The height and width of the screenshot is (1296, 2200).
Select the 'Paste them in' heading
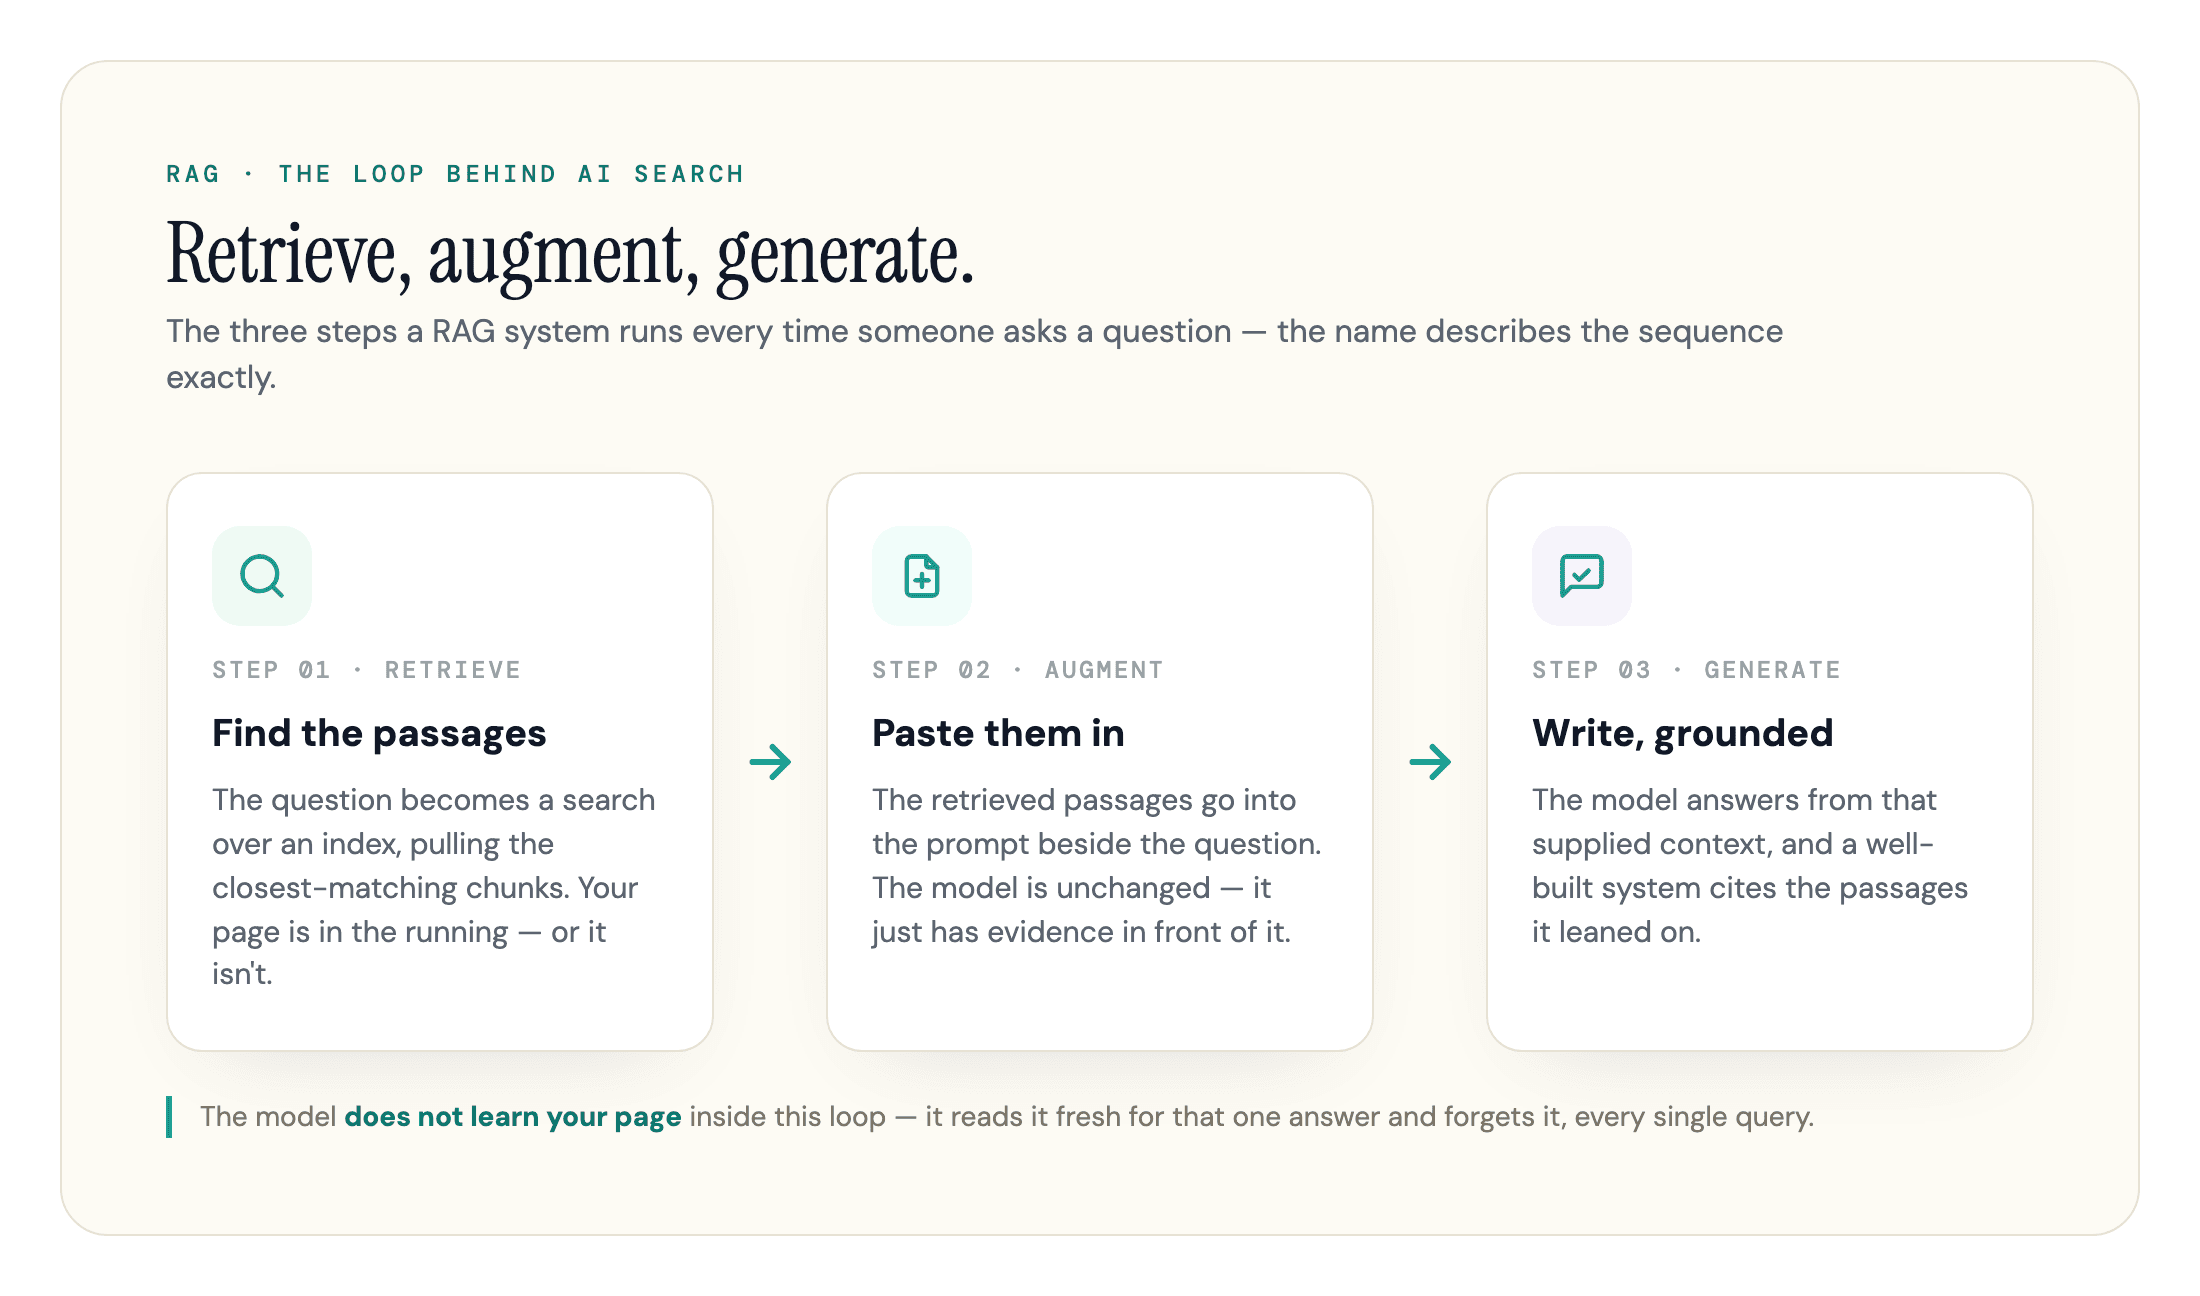998,733
